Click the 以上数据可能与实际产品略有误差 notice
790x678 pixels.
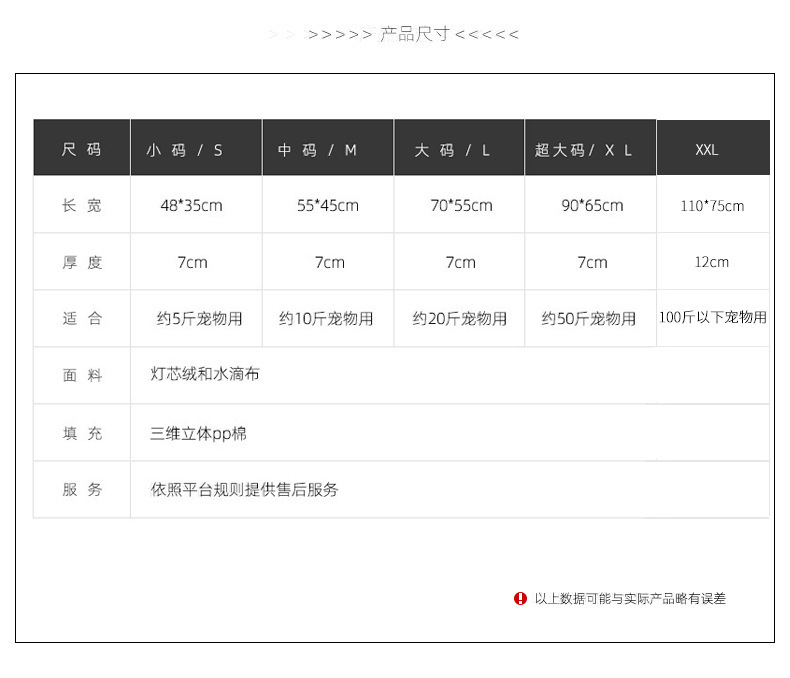(630, 598)
